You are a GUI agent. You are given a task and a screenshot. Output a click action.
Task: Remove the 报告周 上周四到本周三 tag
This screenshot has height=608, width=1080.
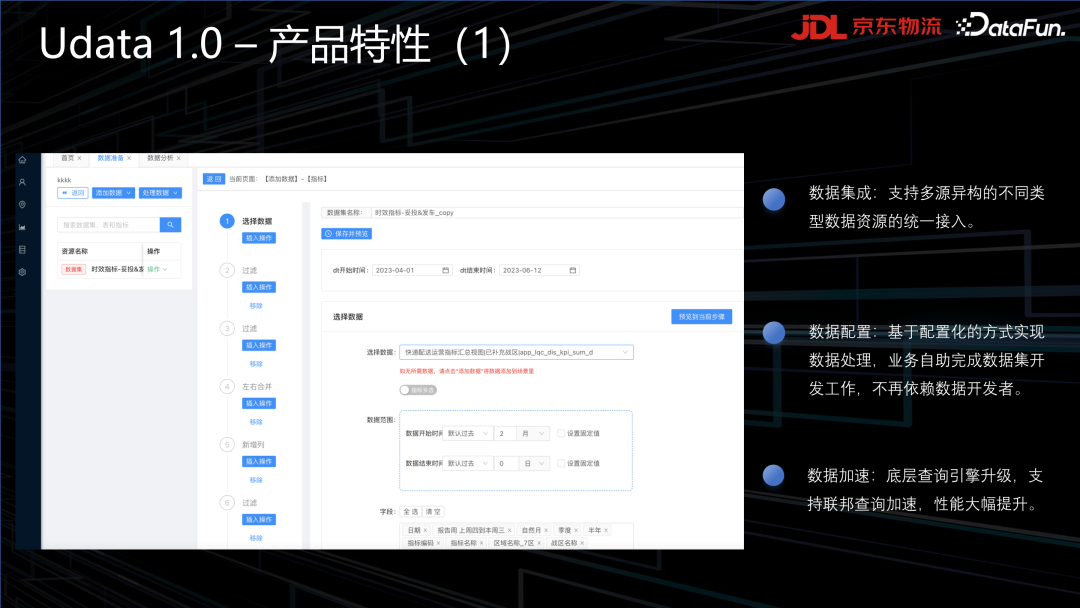509,530
